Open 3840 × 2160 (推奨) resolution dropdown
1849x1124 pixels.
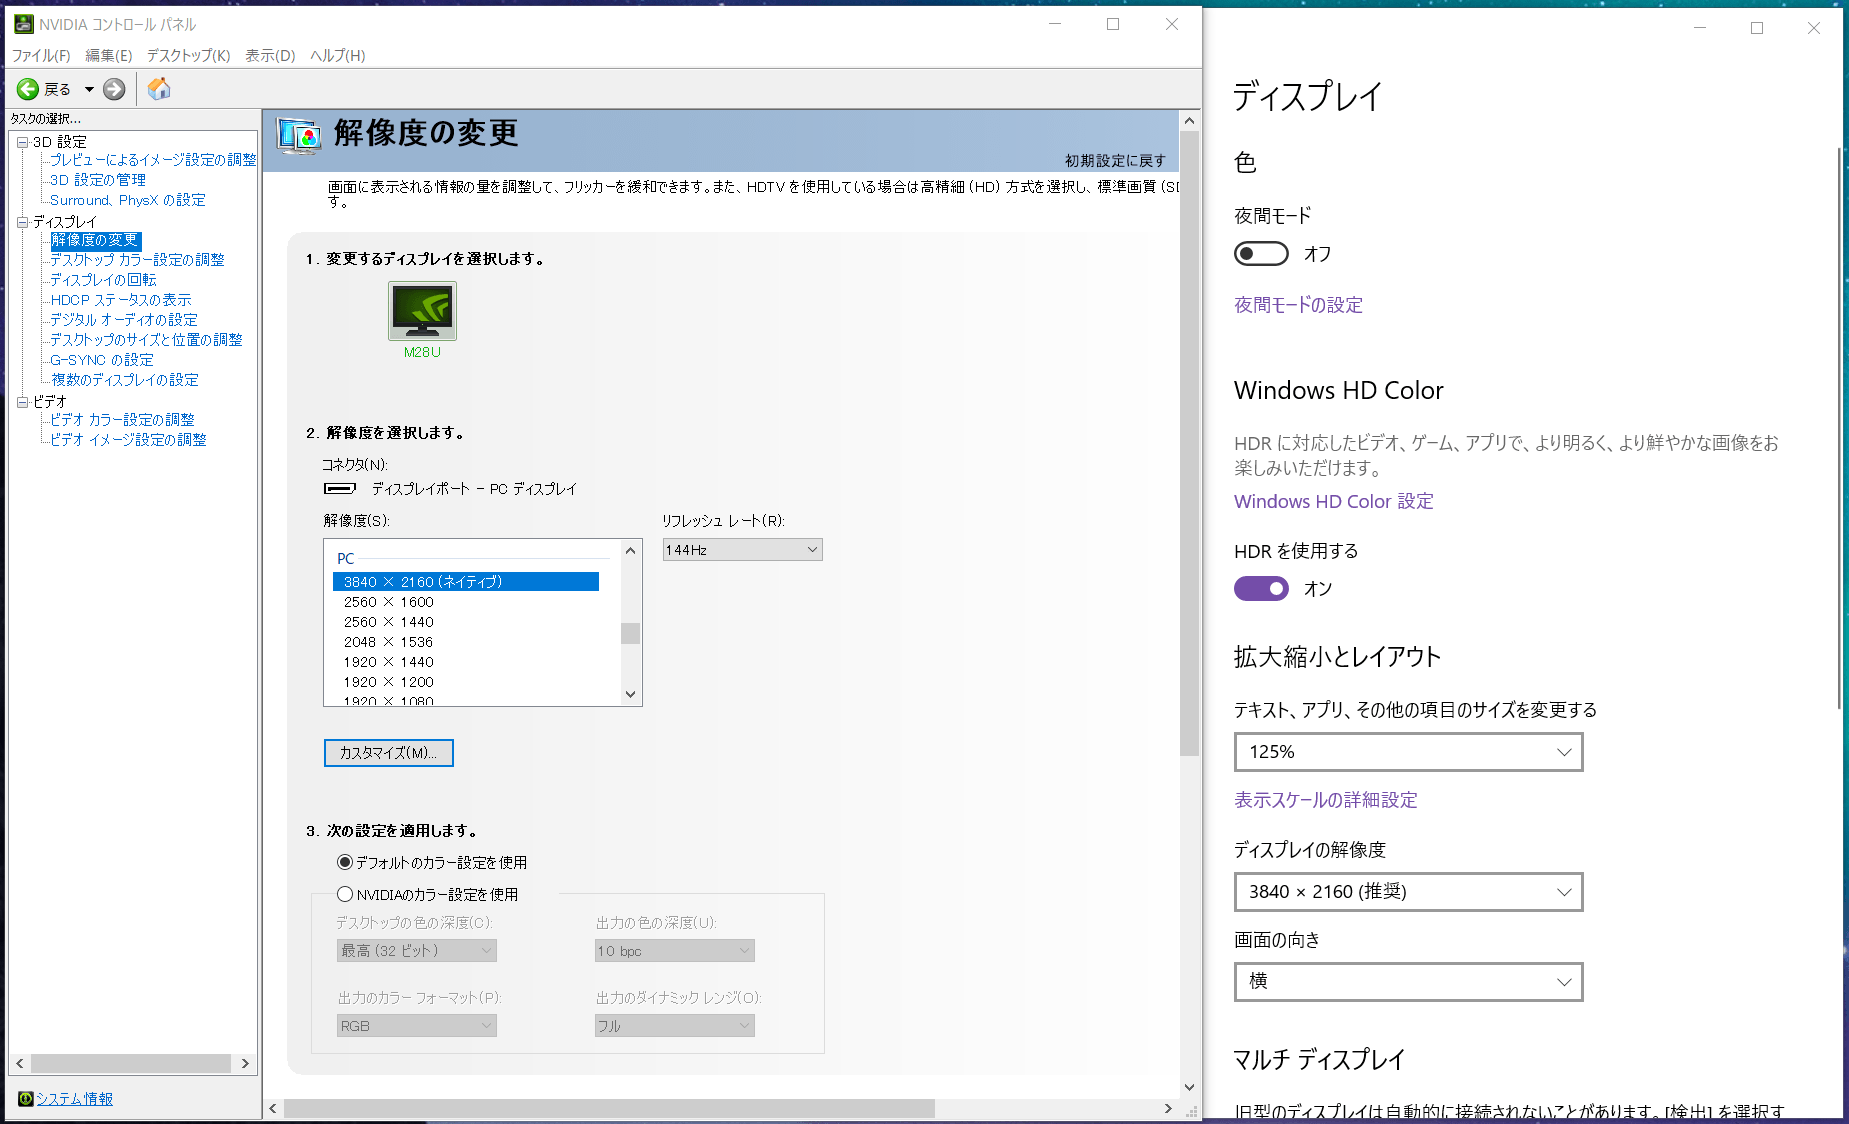(x=1408, y=892)
